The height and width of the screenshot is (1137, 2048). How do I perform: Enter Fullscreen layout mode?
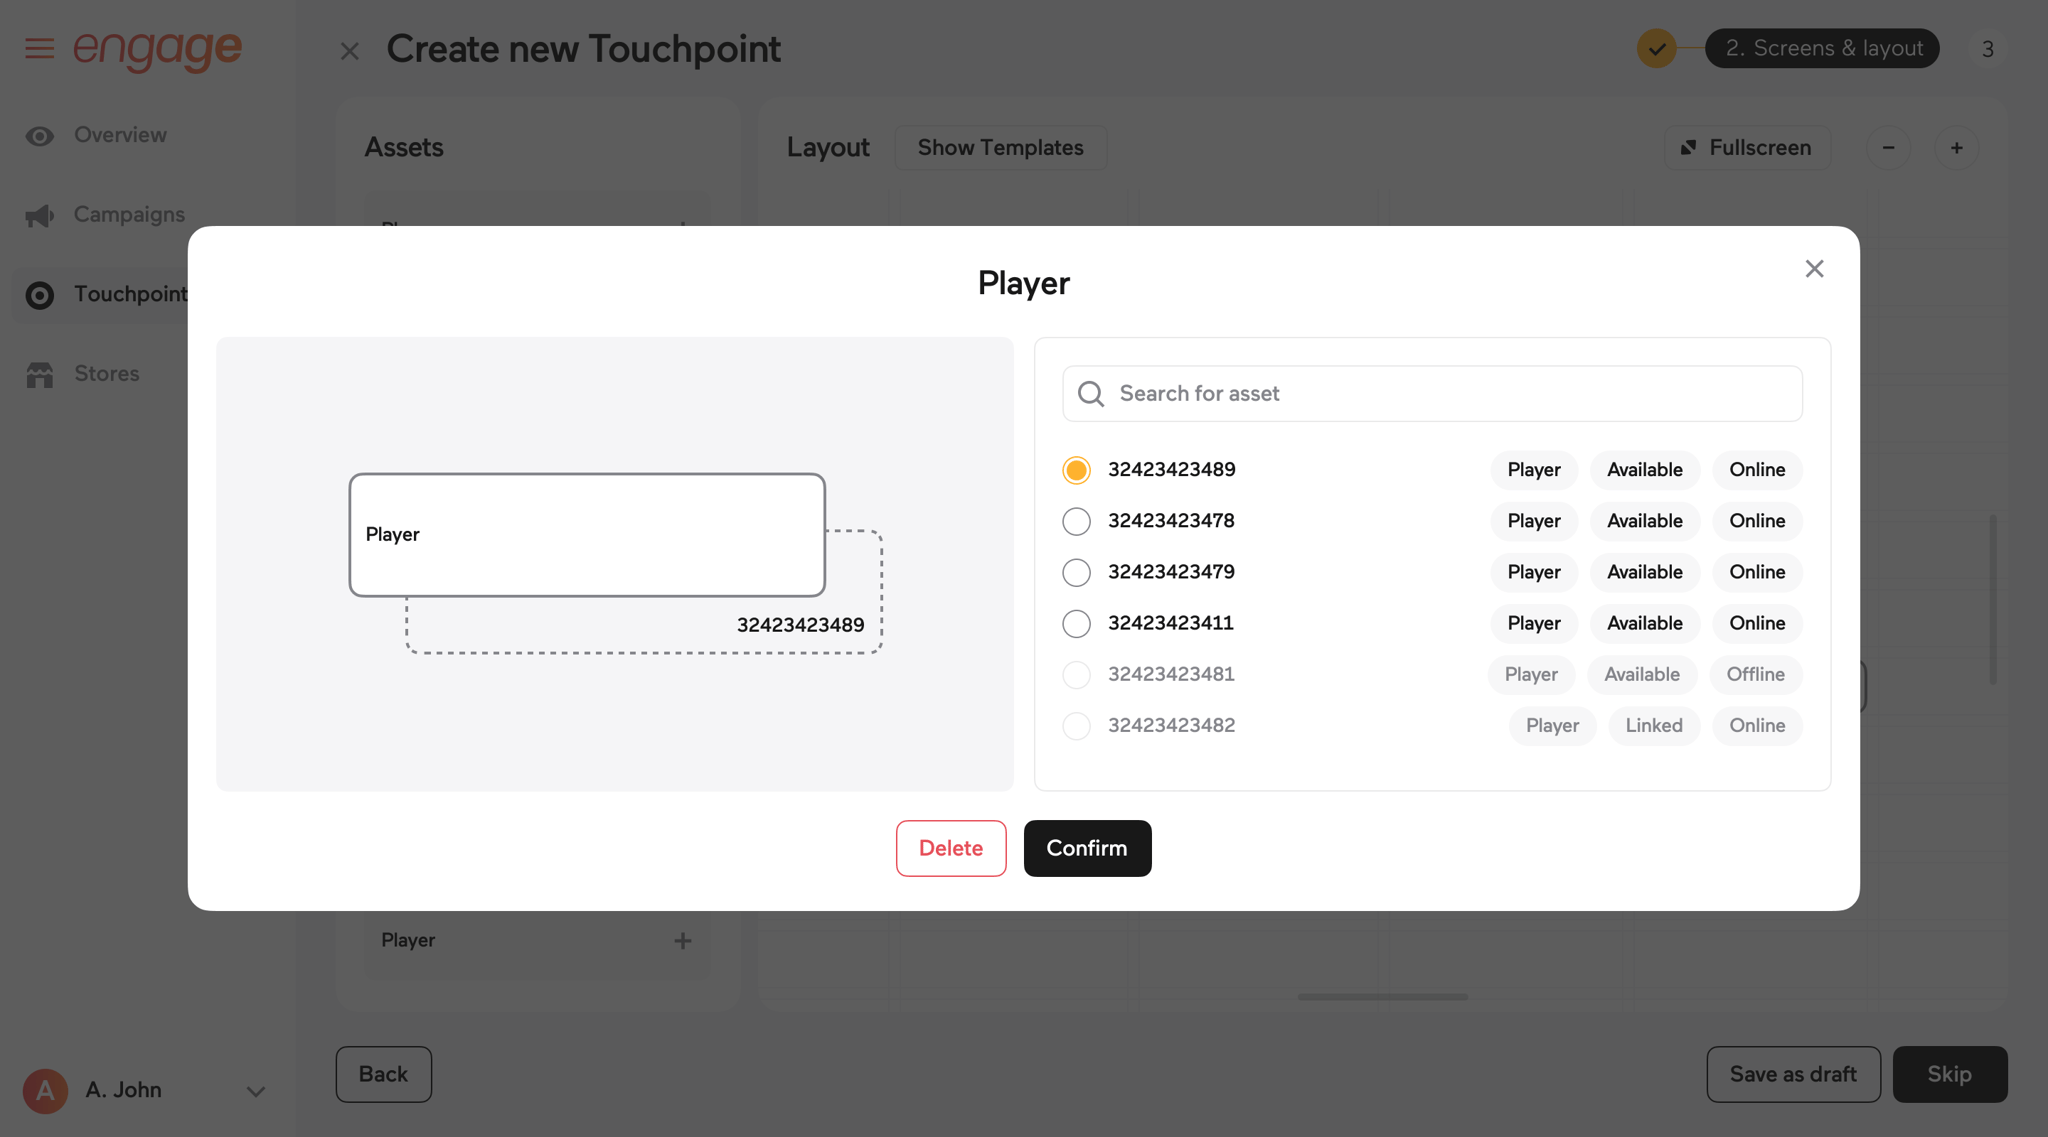1747,147
